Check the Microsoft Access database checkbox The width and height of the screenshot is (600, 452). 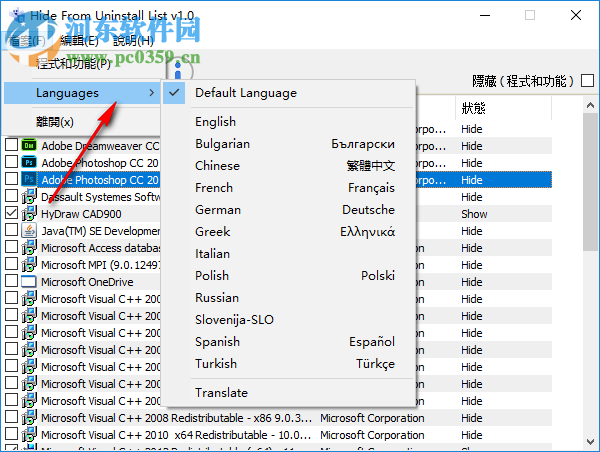[11, 247]
